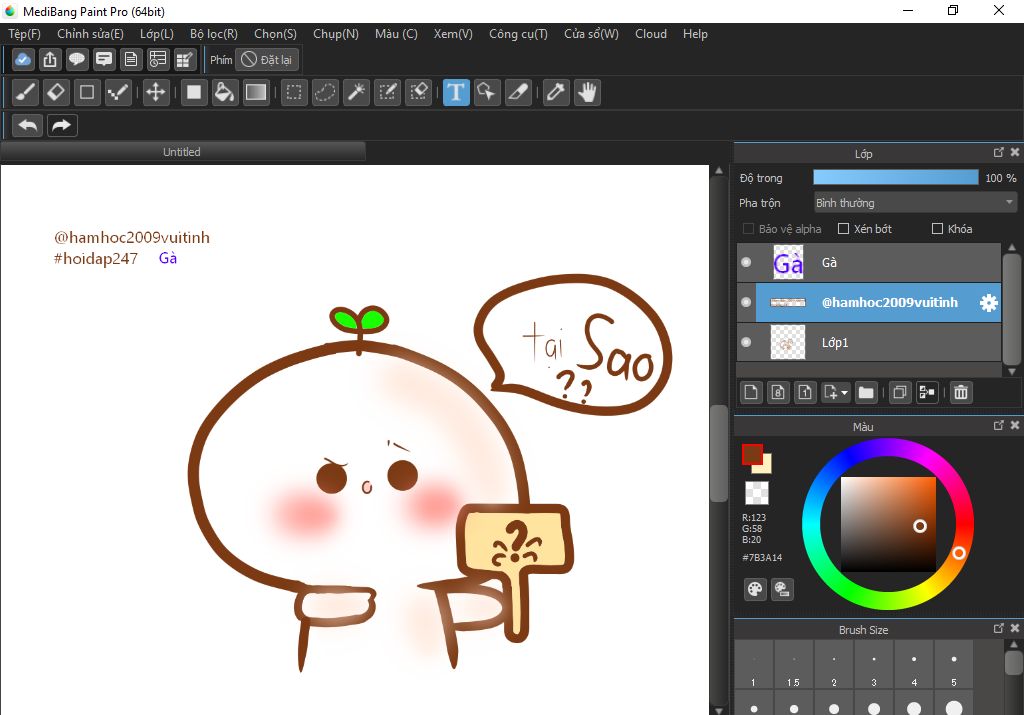The image size is (1024, 715).
Task: Select the Eraser tool
Action: [x=56, y=92]
